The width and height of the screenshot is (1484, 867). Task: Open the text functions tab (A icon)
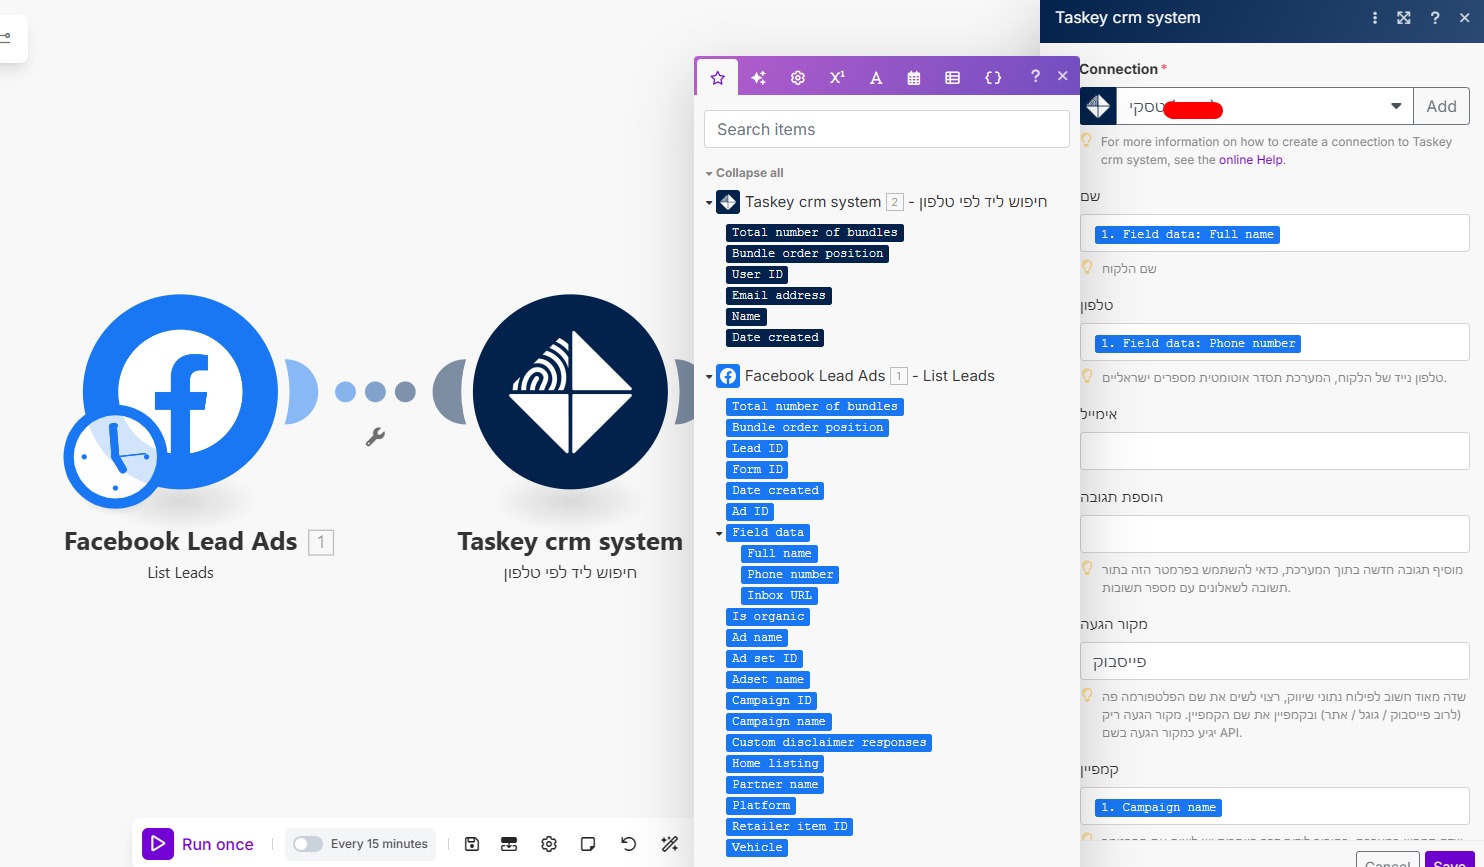click(x=876, y=77)
